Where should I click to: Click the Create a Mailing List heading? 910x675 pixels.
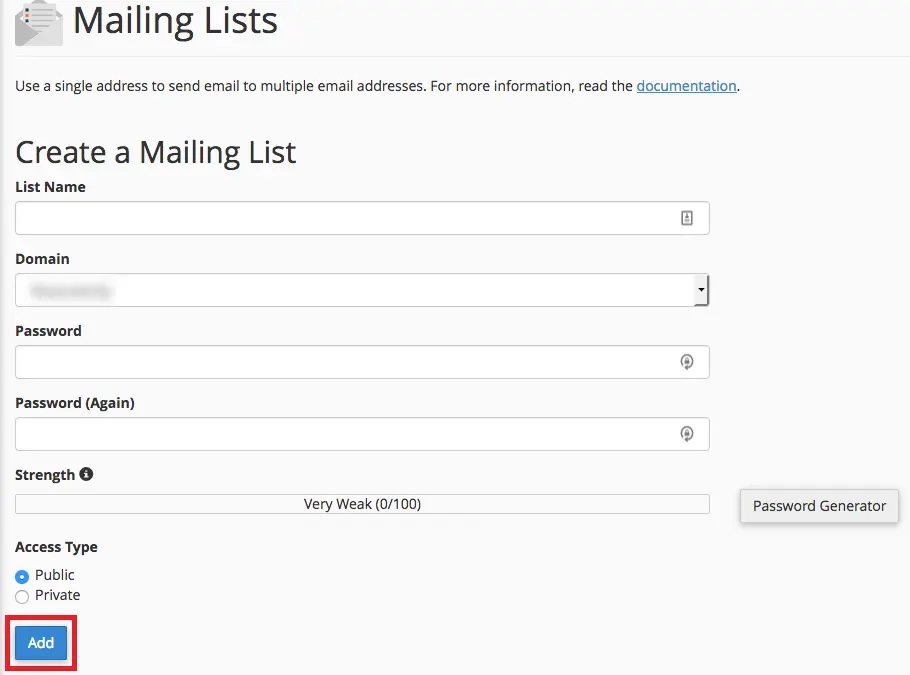(156, 153)
